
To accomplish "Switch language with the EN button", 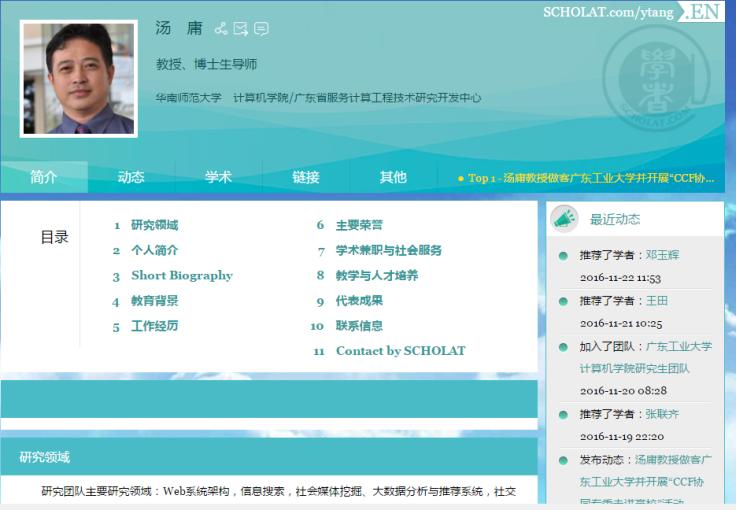I will click(x=703, y=12).
